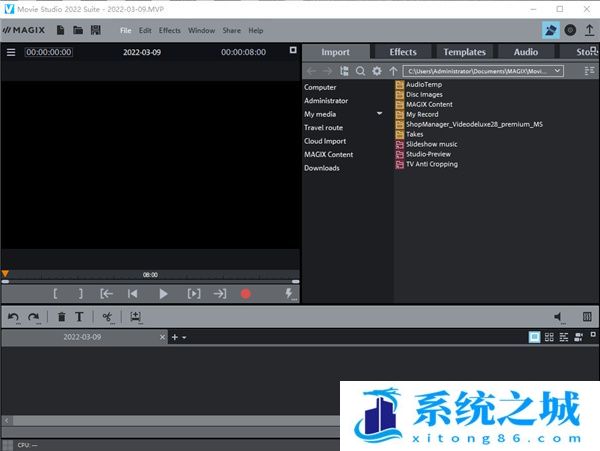Set the range out-point bracket

click(x=80, y=294)
